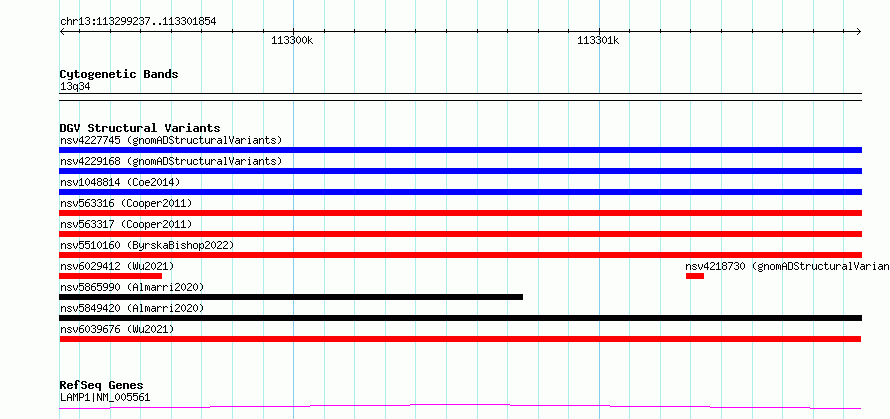Open the nsv563316 (Cooper2011) label

126,203
